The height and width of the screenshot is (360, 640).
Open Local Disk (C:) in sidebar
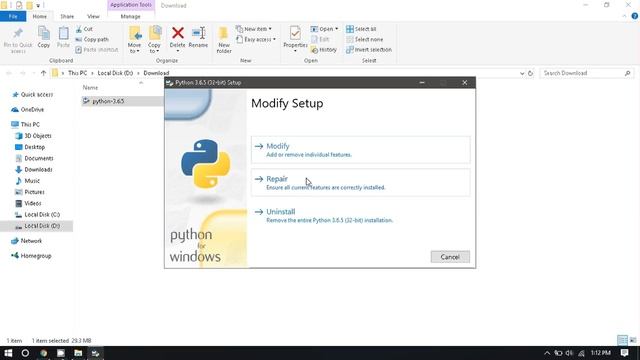(42, 214)
